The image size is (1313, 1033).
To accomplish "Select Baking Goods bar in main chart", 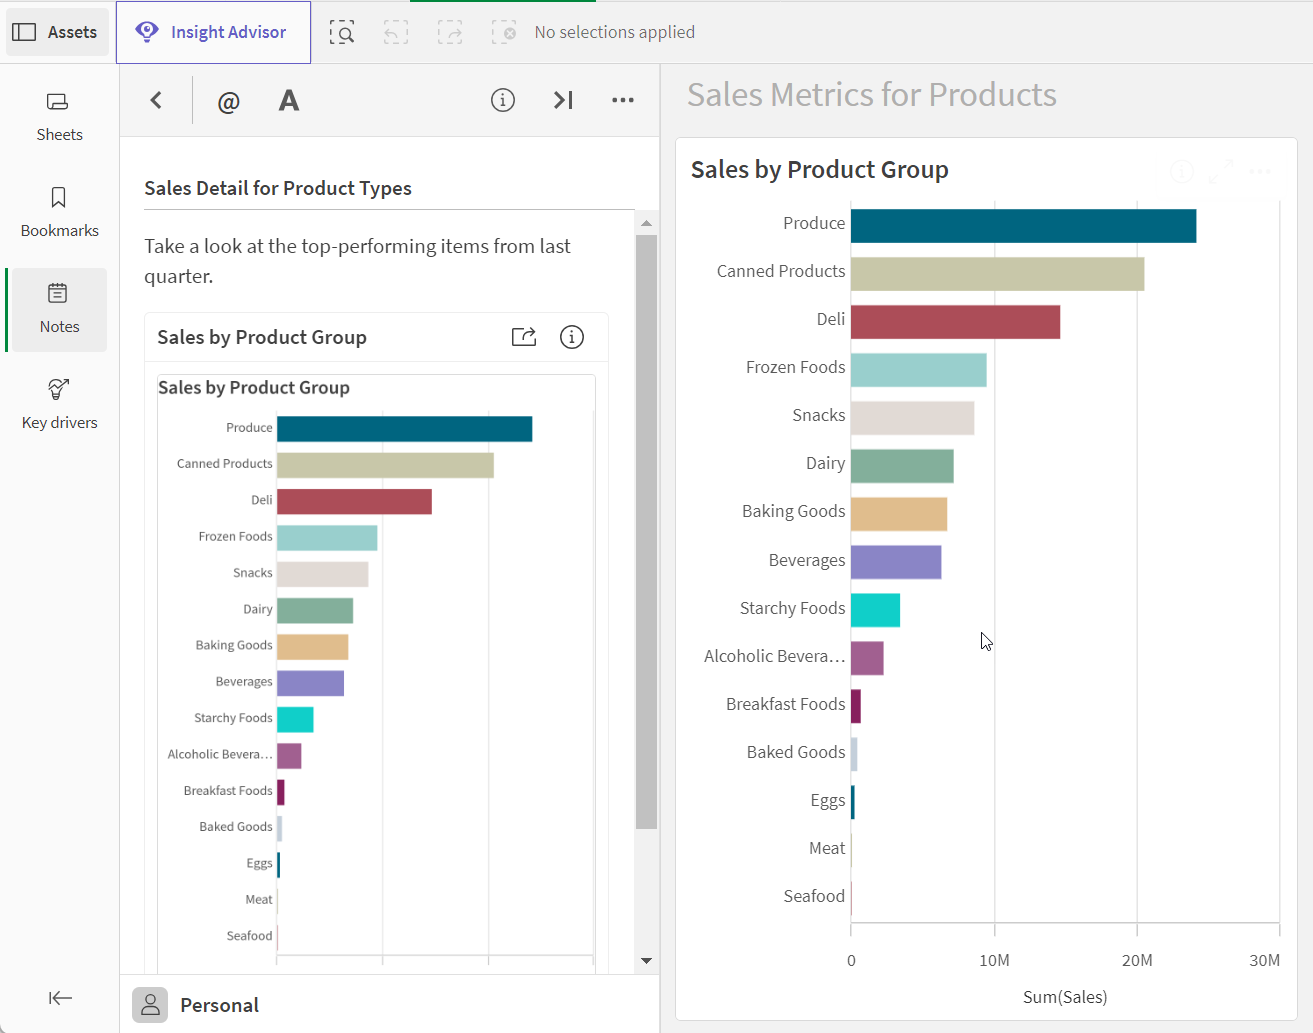I will [x=899, y=514].
